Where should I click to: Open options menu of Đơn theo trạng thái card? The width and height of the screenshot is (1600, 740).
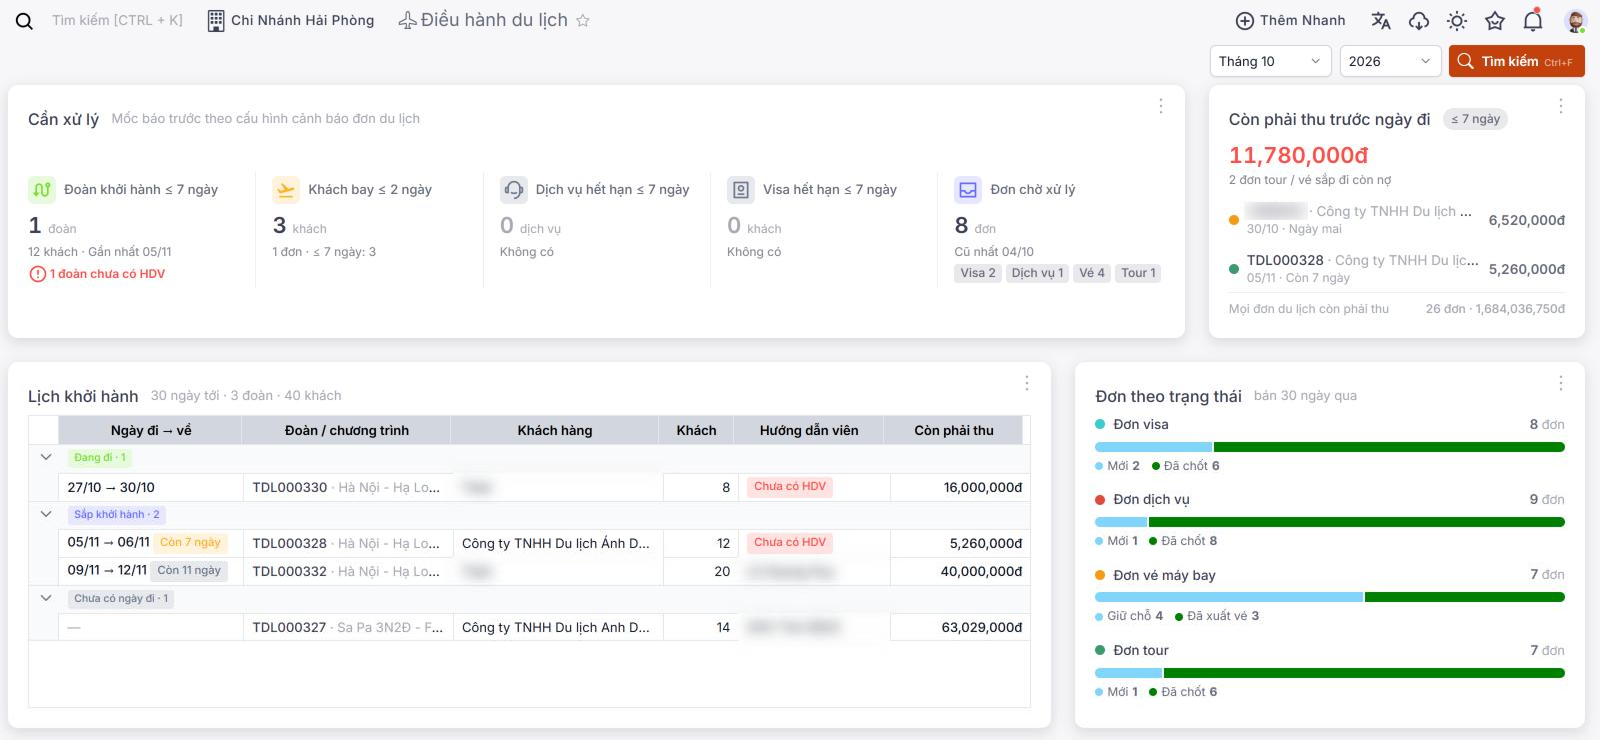coord(1560,383)
